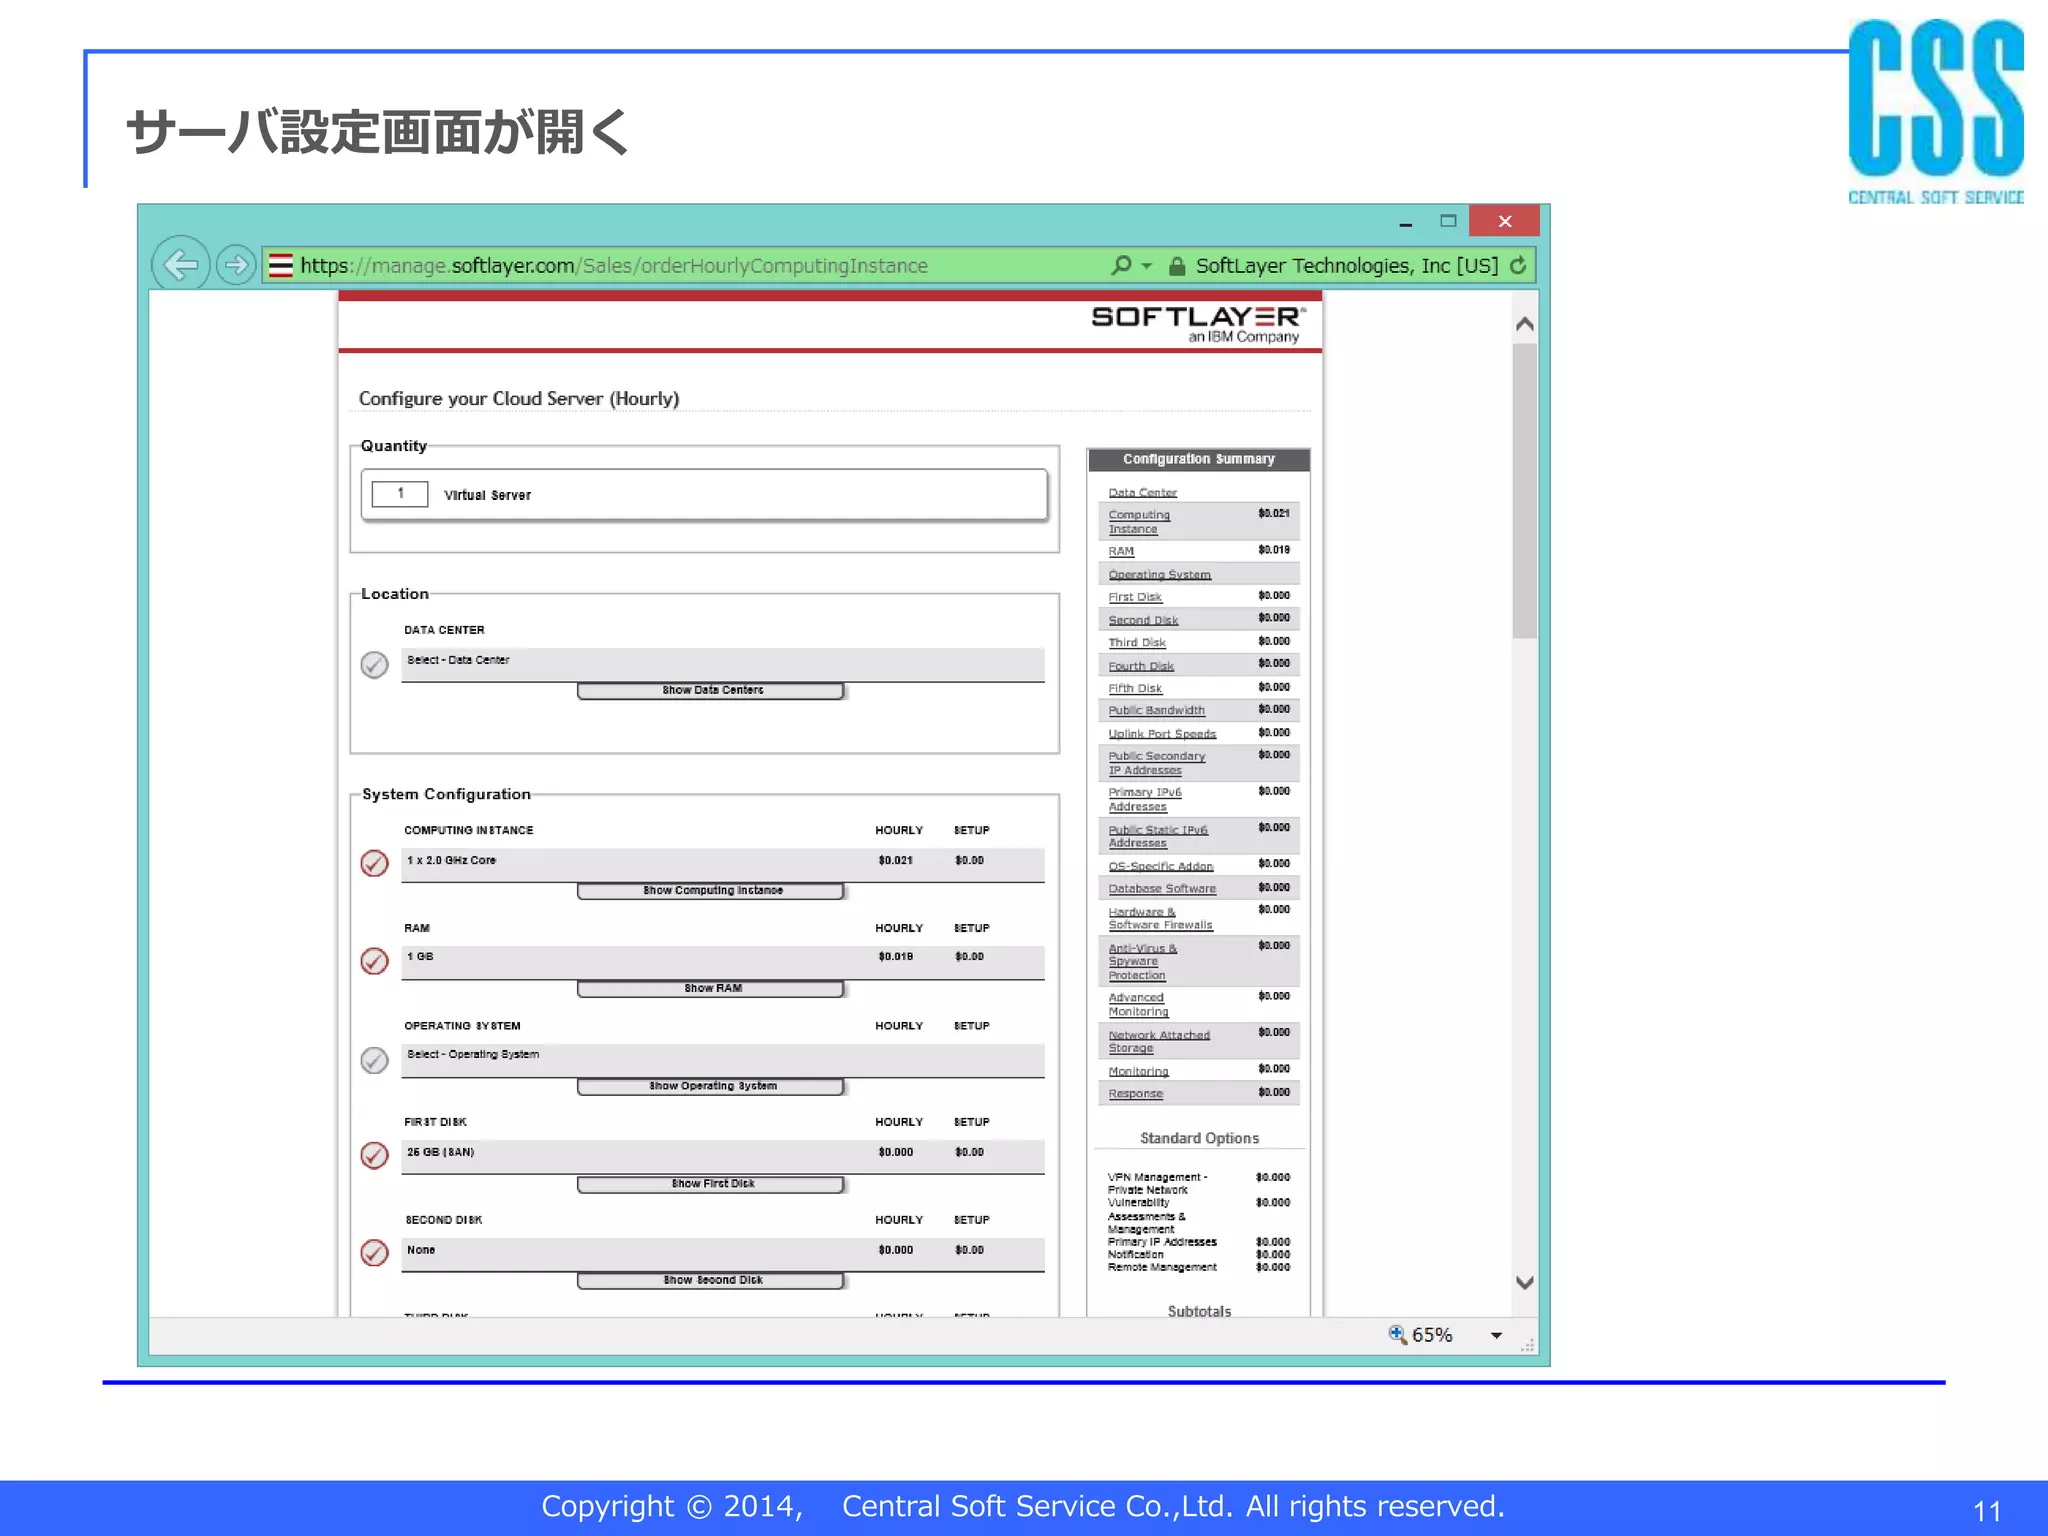Maximize the browser window
2048x1536 pixels.
pos(1448,221)
